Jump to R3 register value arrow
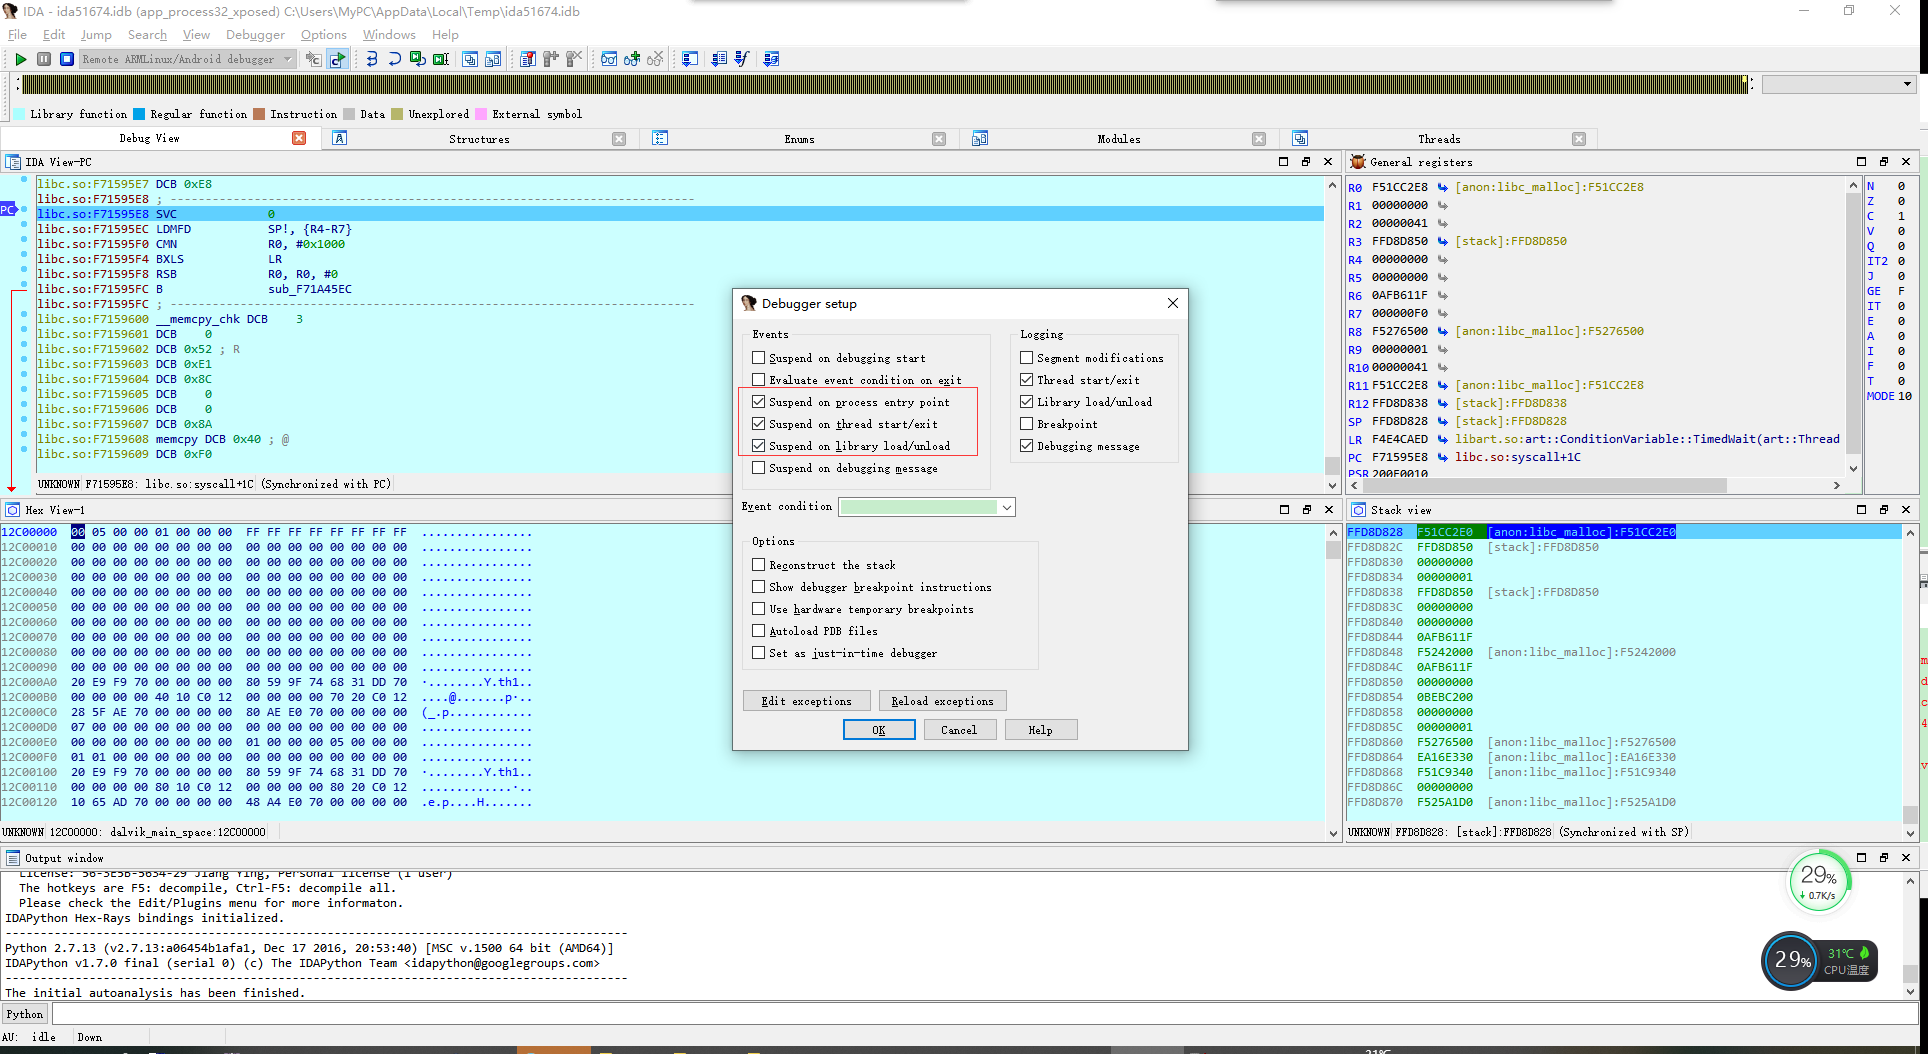Image resolution: width=1928 pixels, height=1054 pixels. pyautogui.click(x=1442, y=241)
